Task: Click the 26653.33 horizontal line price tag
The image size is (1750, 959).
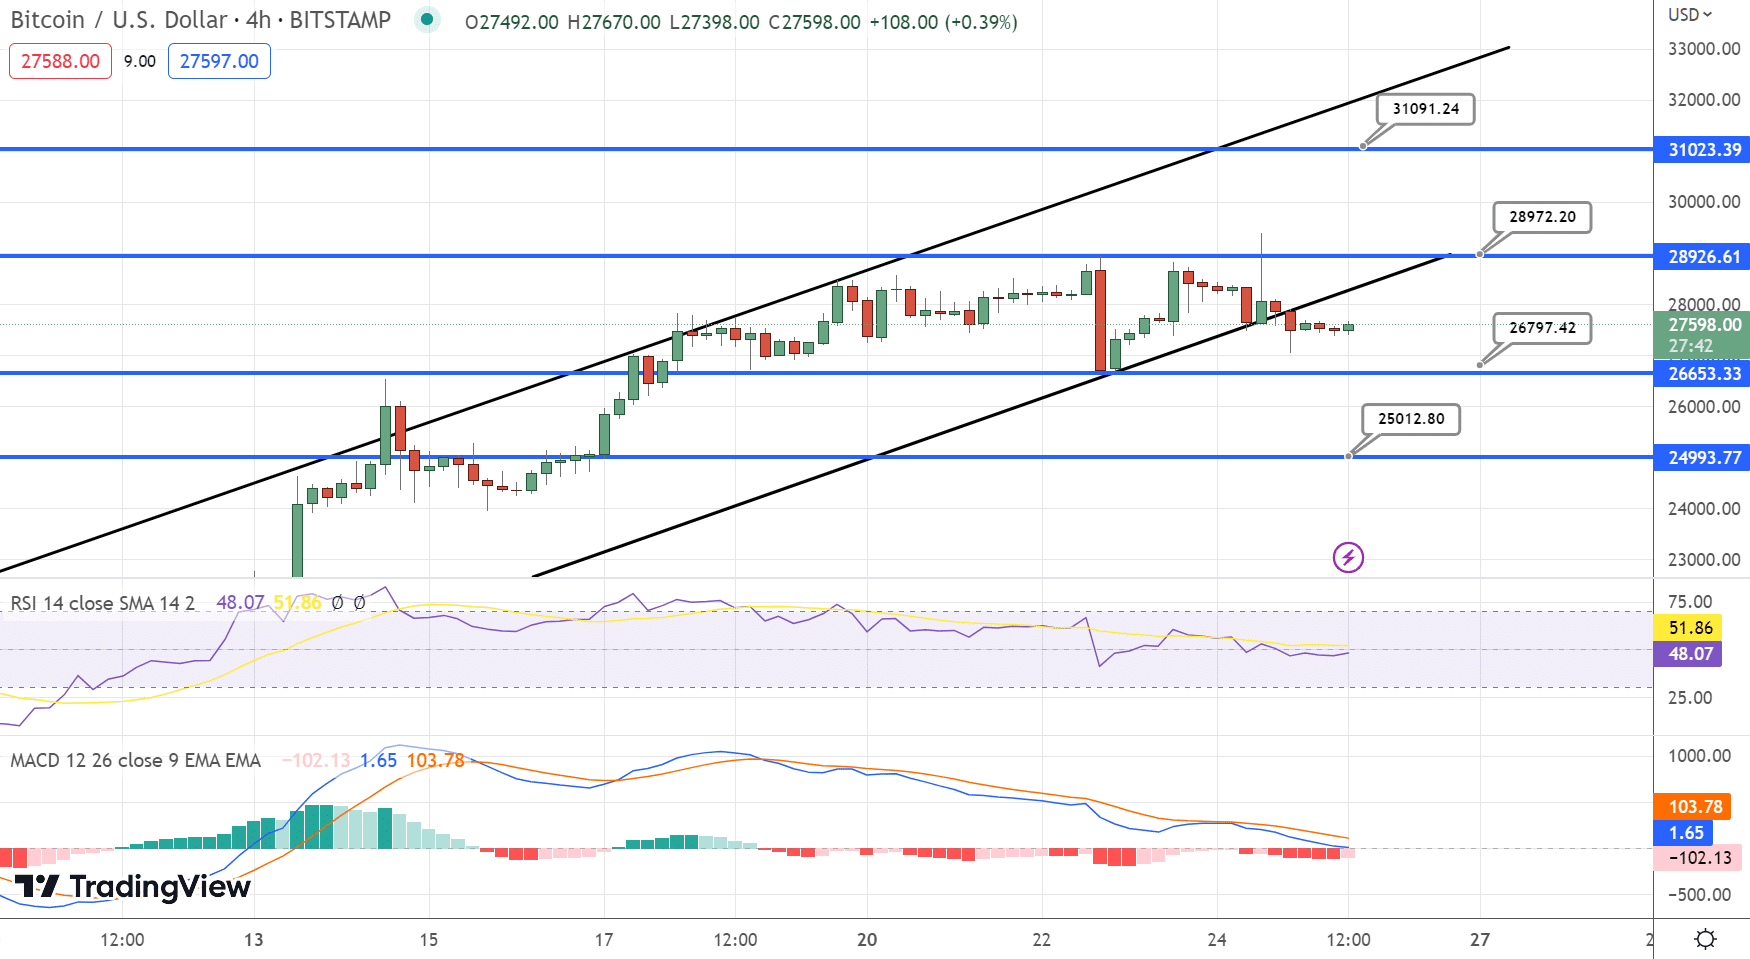Action: tap(1704, 374)
